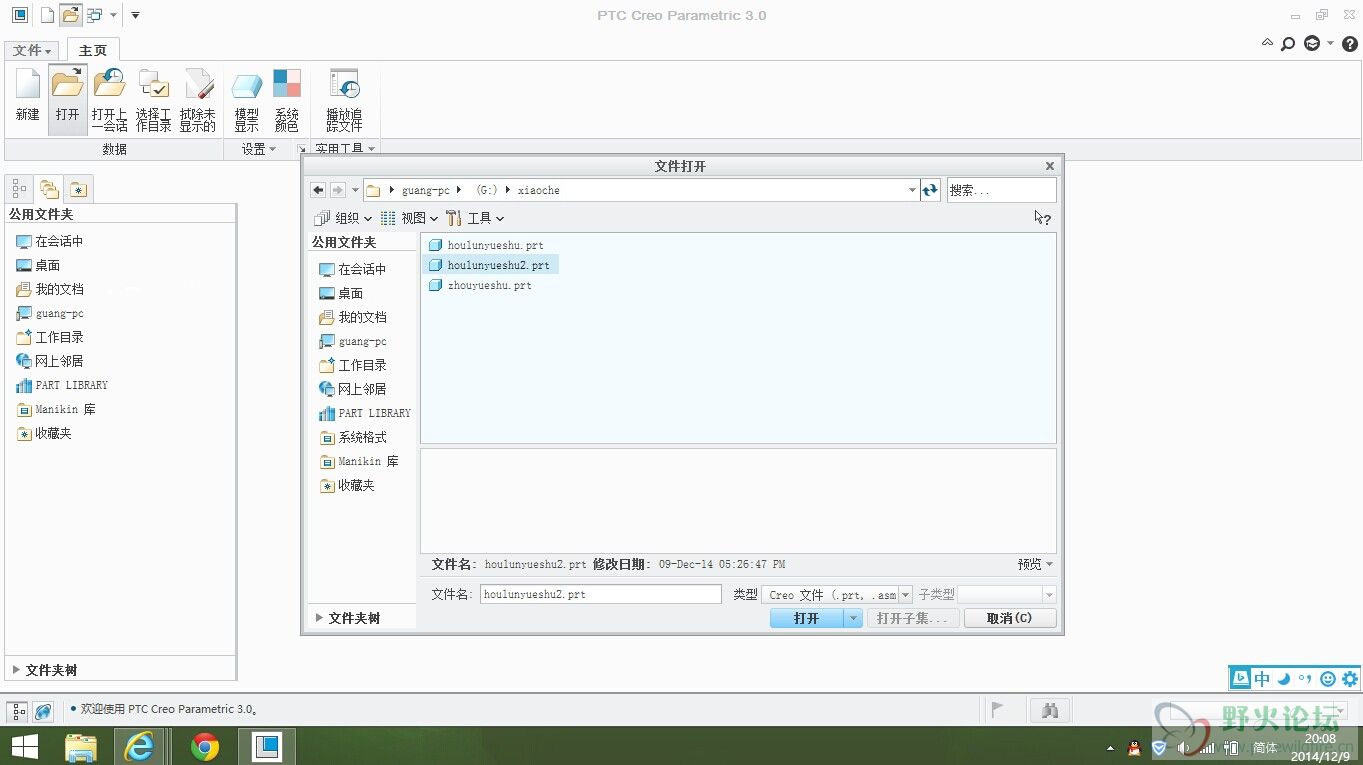Screen dimensions: 1363x765
Task: Select the file houlunyueshu2.prt
Action: [490, 265]
